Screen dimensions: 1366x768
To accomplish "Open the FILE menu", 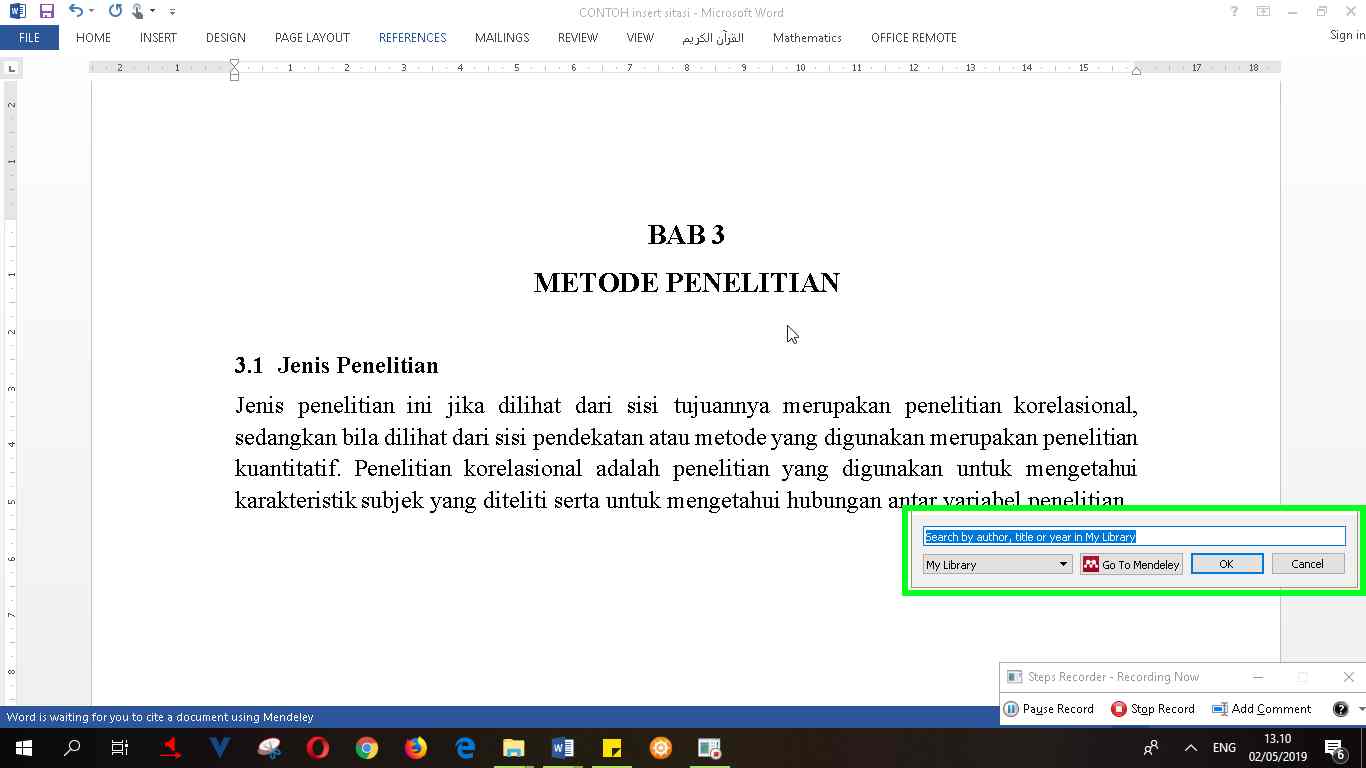I will (x=29, y=38).
